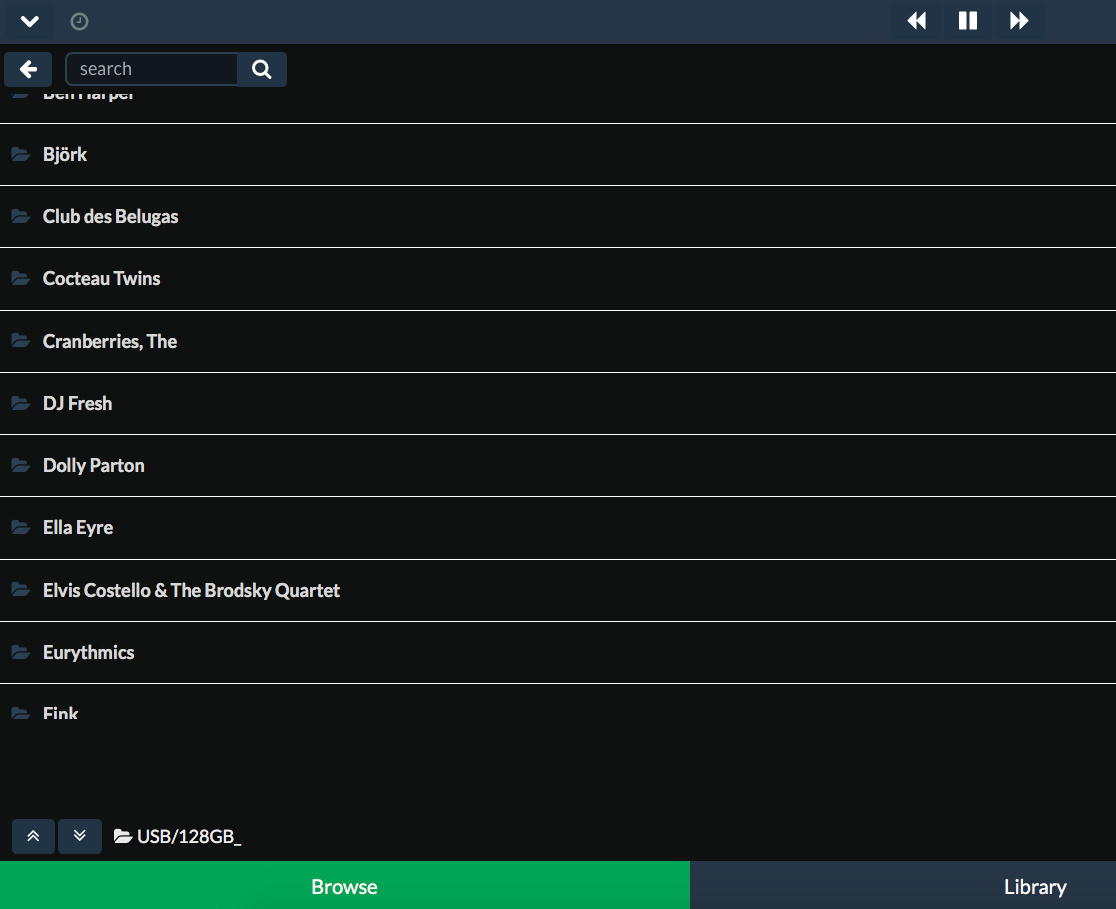Open the Cranberries, The folder
This screenshot has height=909, width=1116.
coord(558,341)
